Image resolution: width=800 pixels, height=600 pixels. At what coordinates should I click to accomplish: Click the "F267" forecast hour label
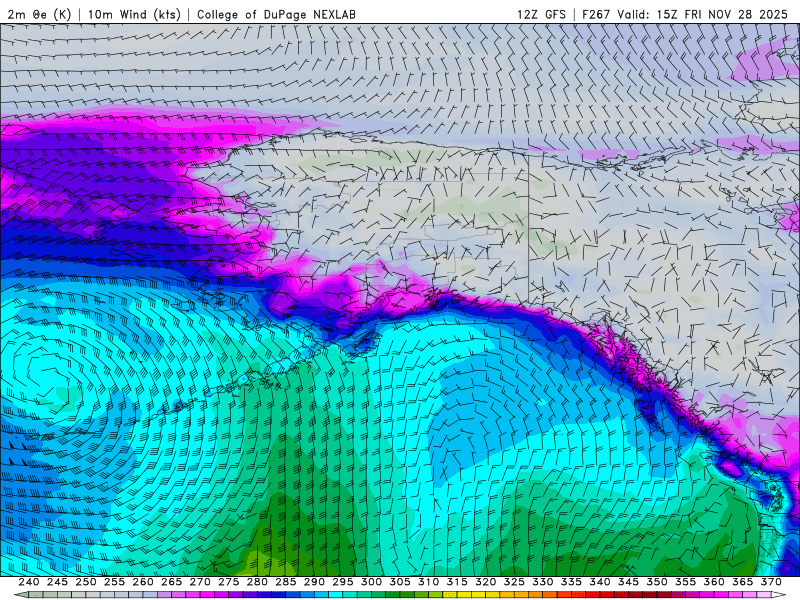click(x=596, y=14)
